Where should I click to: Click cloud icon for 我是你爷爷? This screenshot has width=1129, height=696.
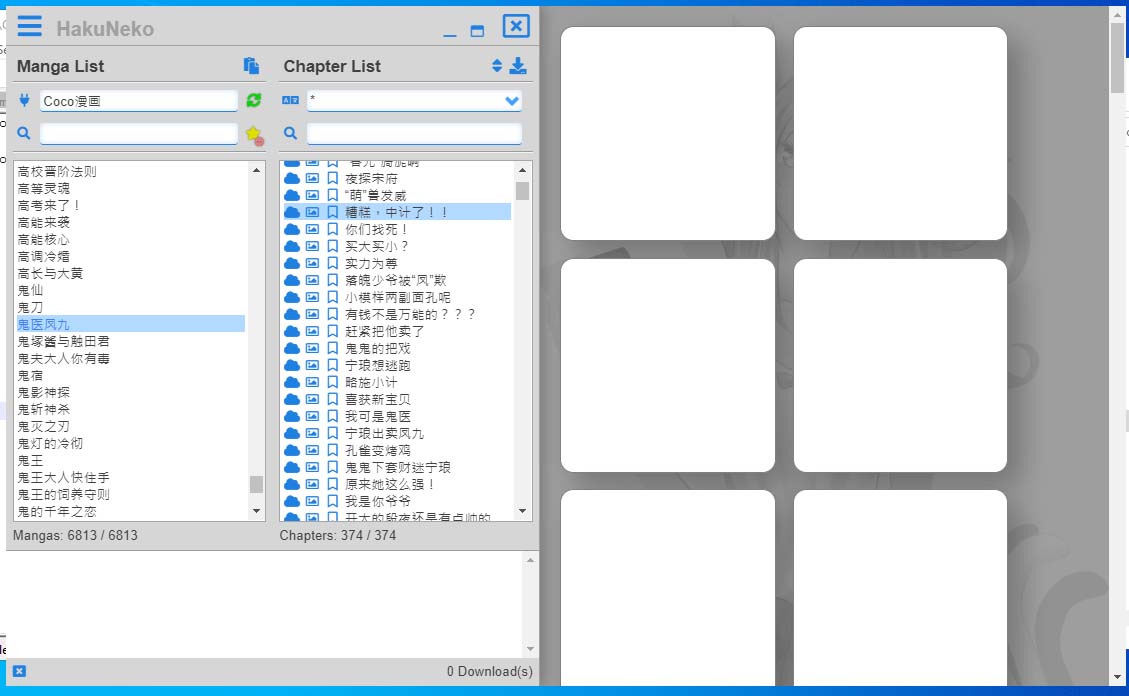point(292,501)
